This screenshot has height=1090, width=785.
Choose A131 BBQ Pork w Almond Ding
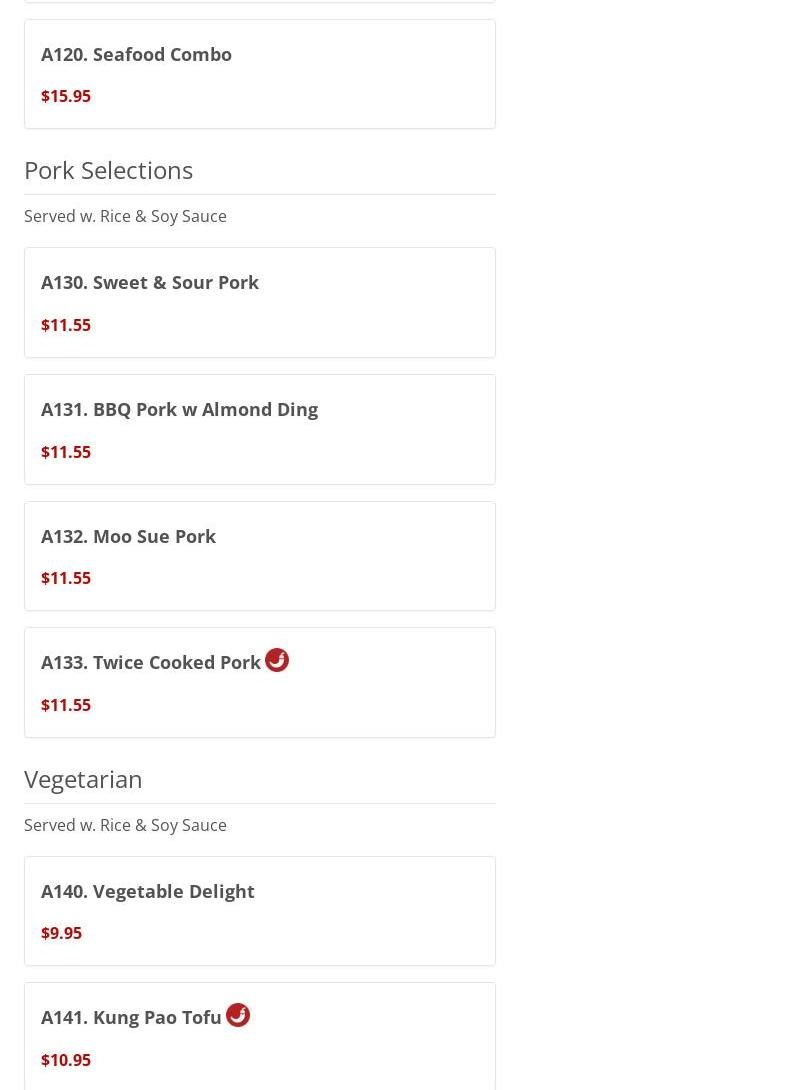tap(179, 409)
